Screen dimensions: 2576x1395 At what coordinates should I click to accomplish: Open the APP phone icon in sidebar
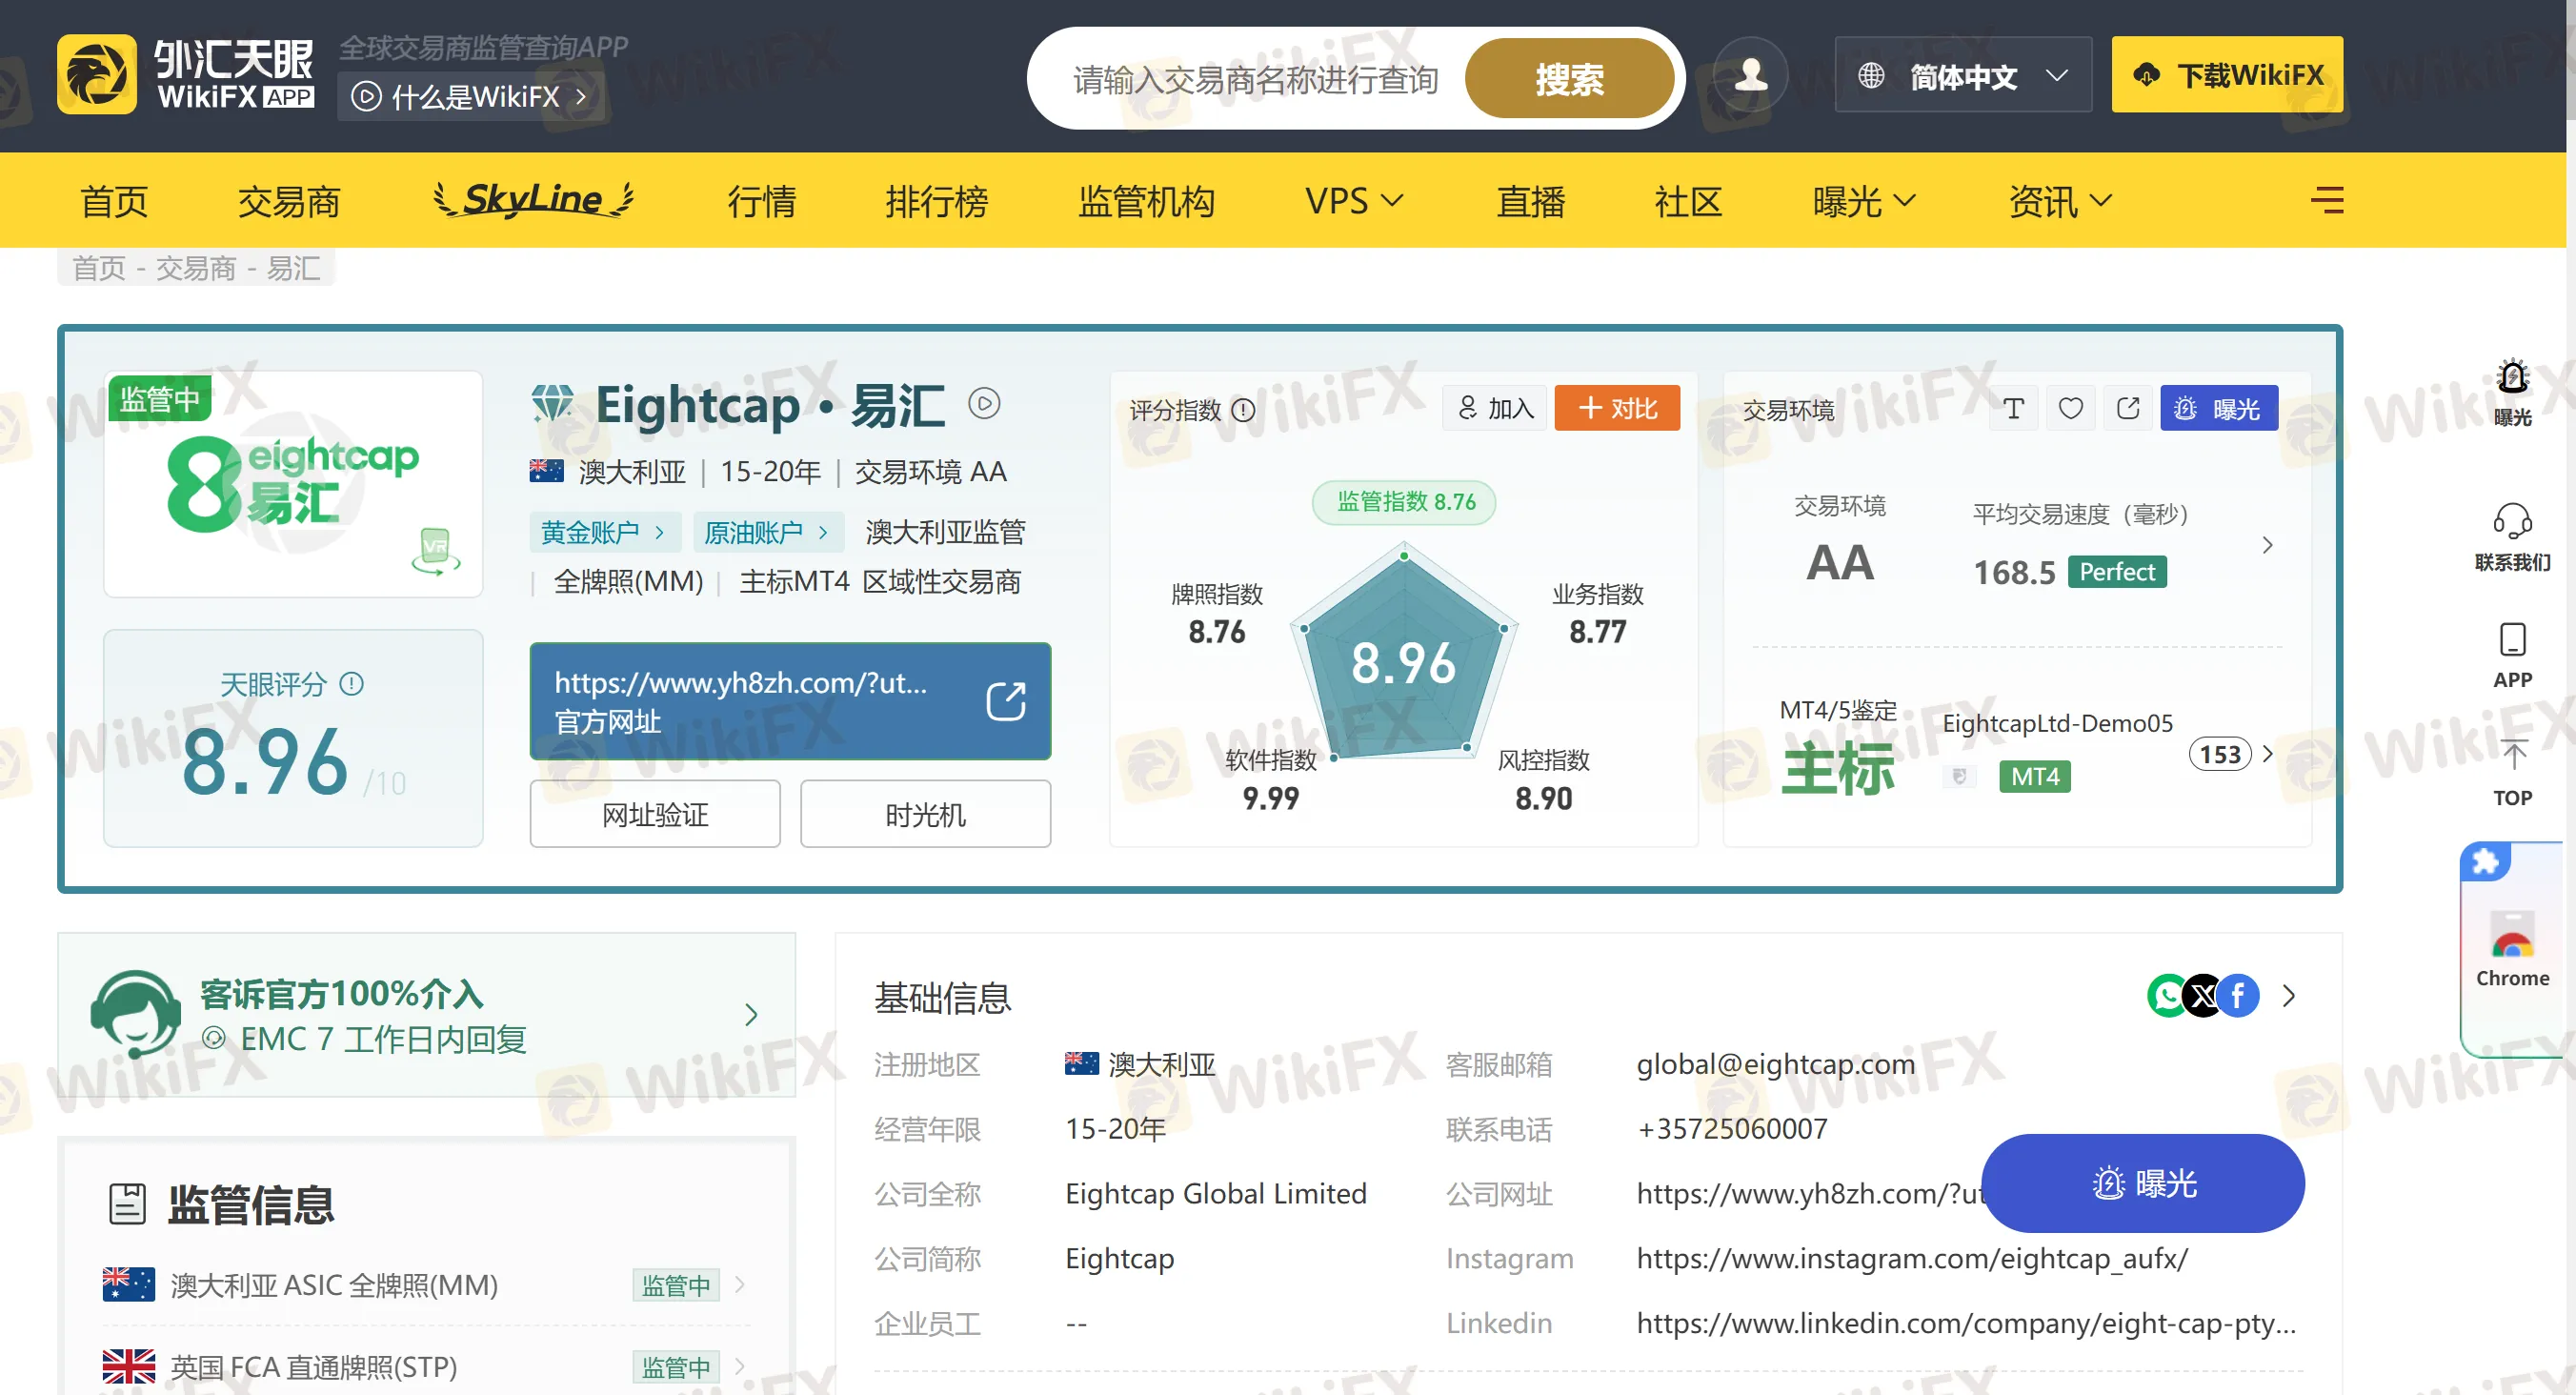2512,640
